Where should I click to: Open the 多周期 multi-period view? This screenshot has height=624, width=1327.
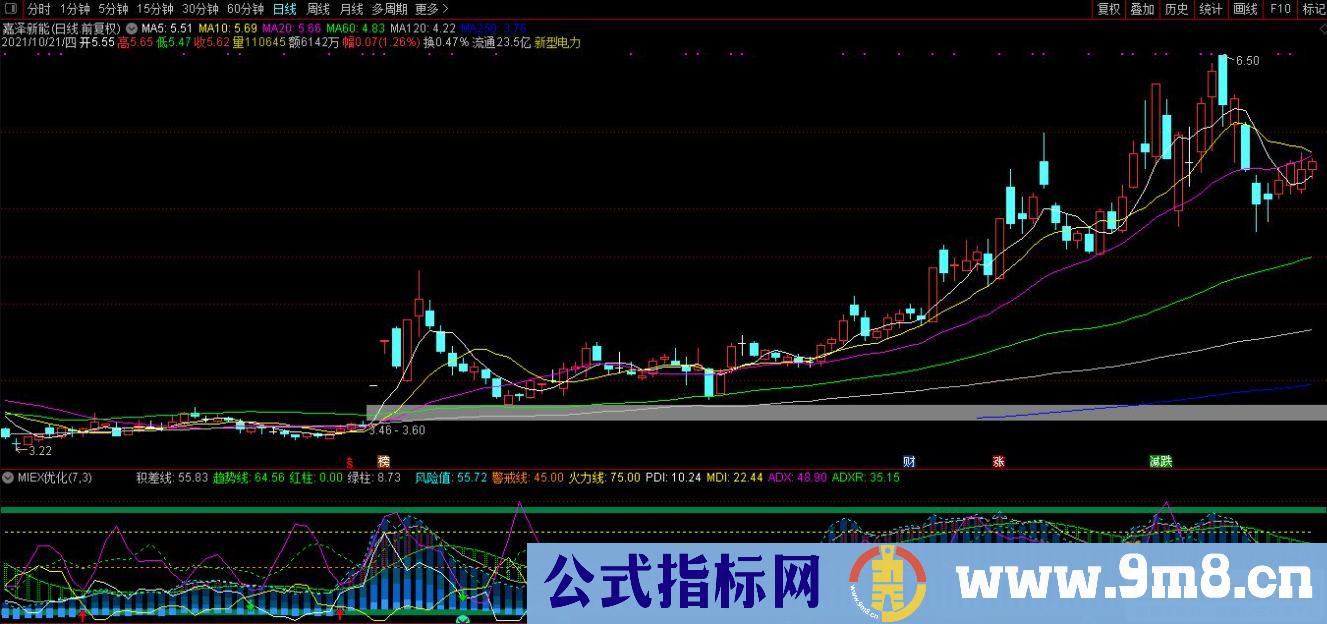click(x=389, y=9)
